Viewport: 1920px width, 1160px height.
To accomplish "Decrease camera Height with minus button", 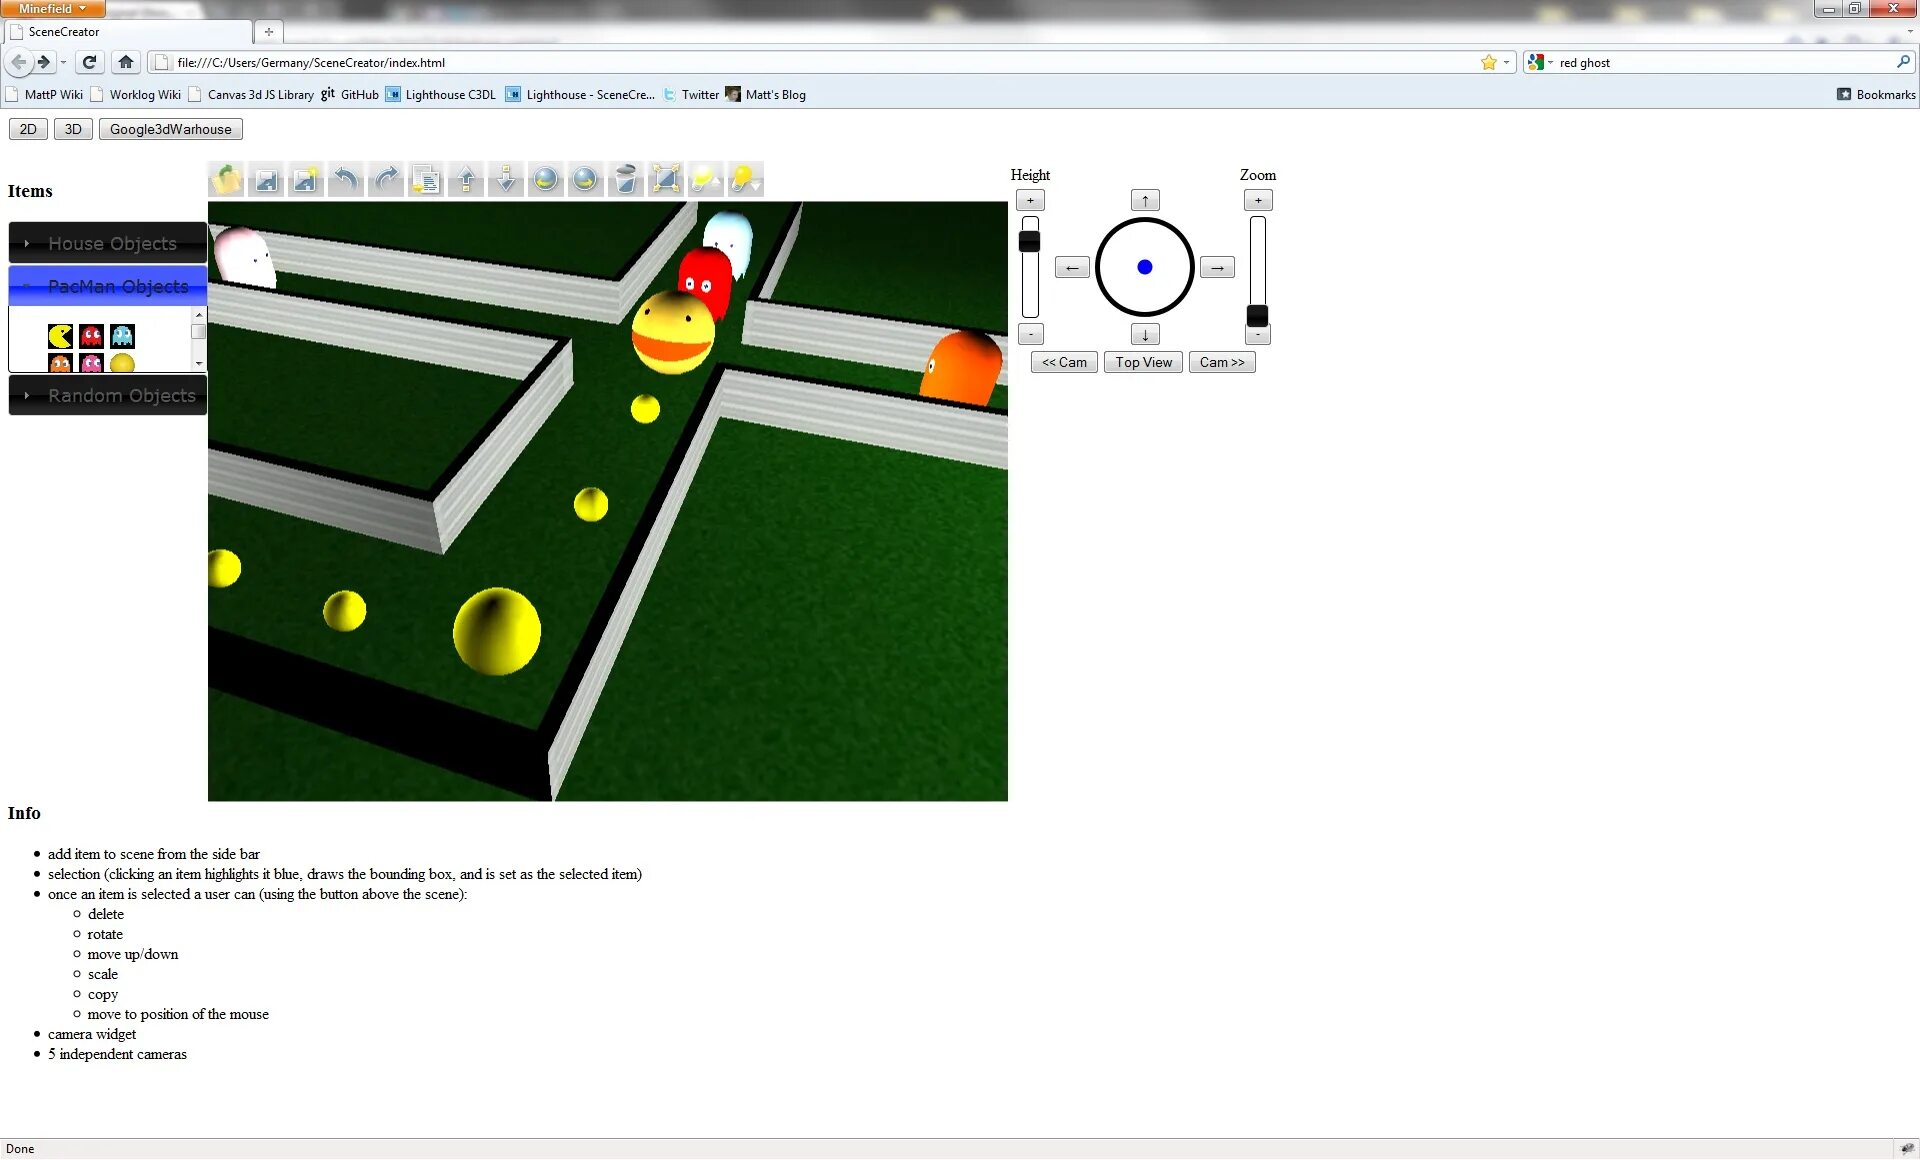I will tap(1030, 334).
